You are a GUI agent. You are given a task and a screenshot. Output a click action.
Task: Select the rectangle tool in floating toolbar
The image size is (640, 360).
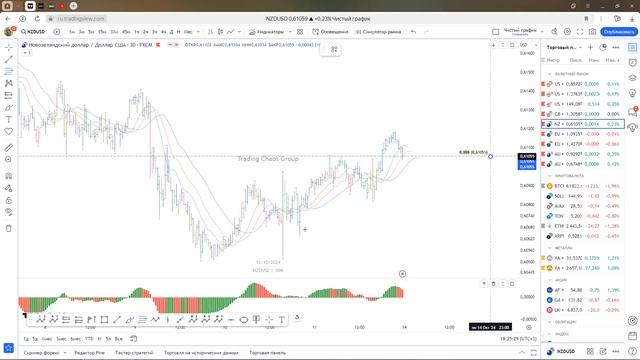104,320
